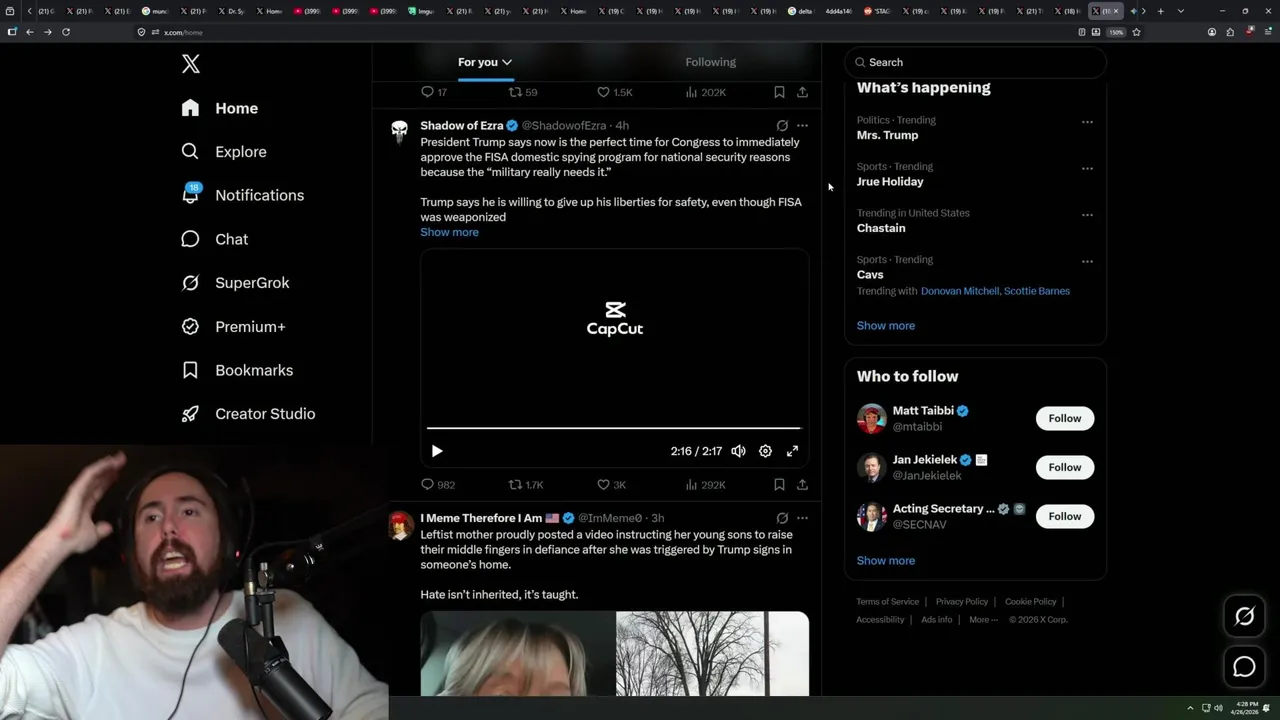Viewport: 1280px width, 720px height.
Task: Go to Home in sidebar
Action: point(220,108)
